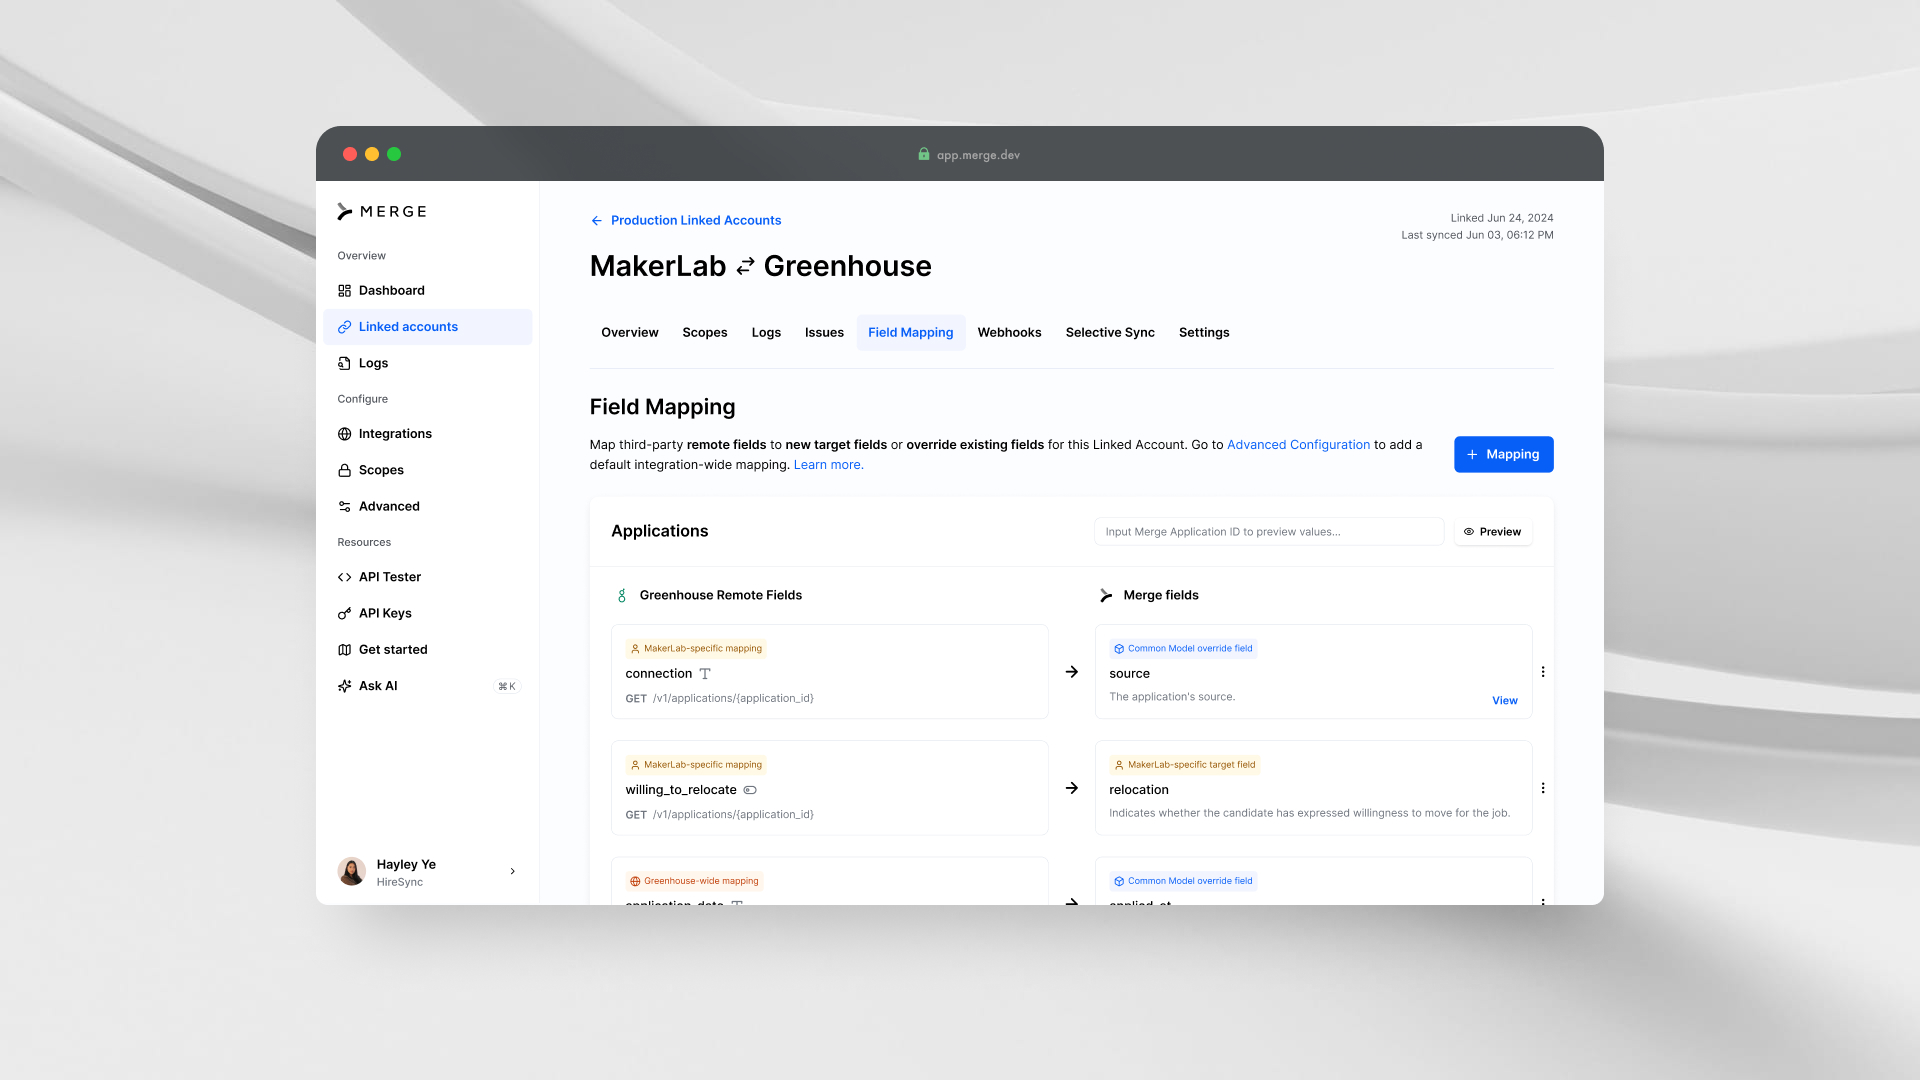Open Dashboard from the sidebar
The height and width of the screenshot is (1080, 1920).
point(427,290)
